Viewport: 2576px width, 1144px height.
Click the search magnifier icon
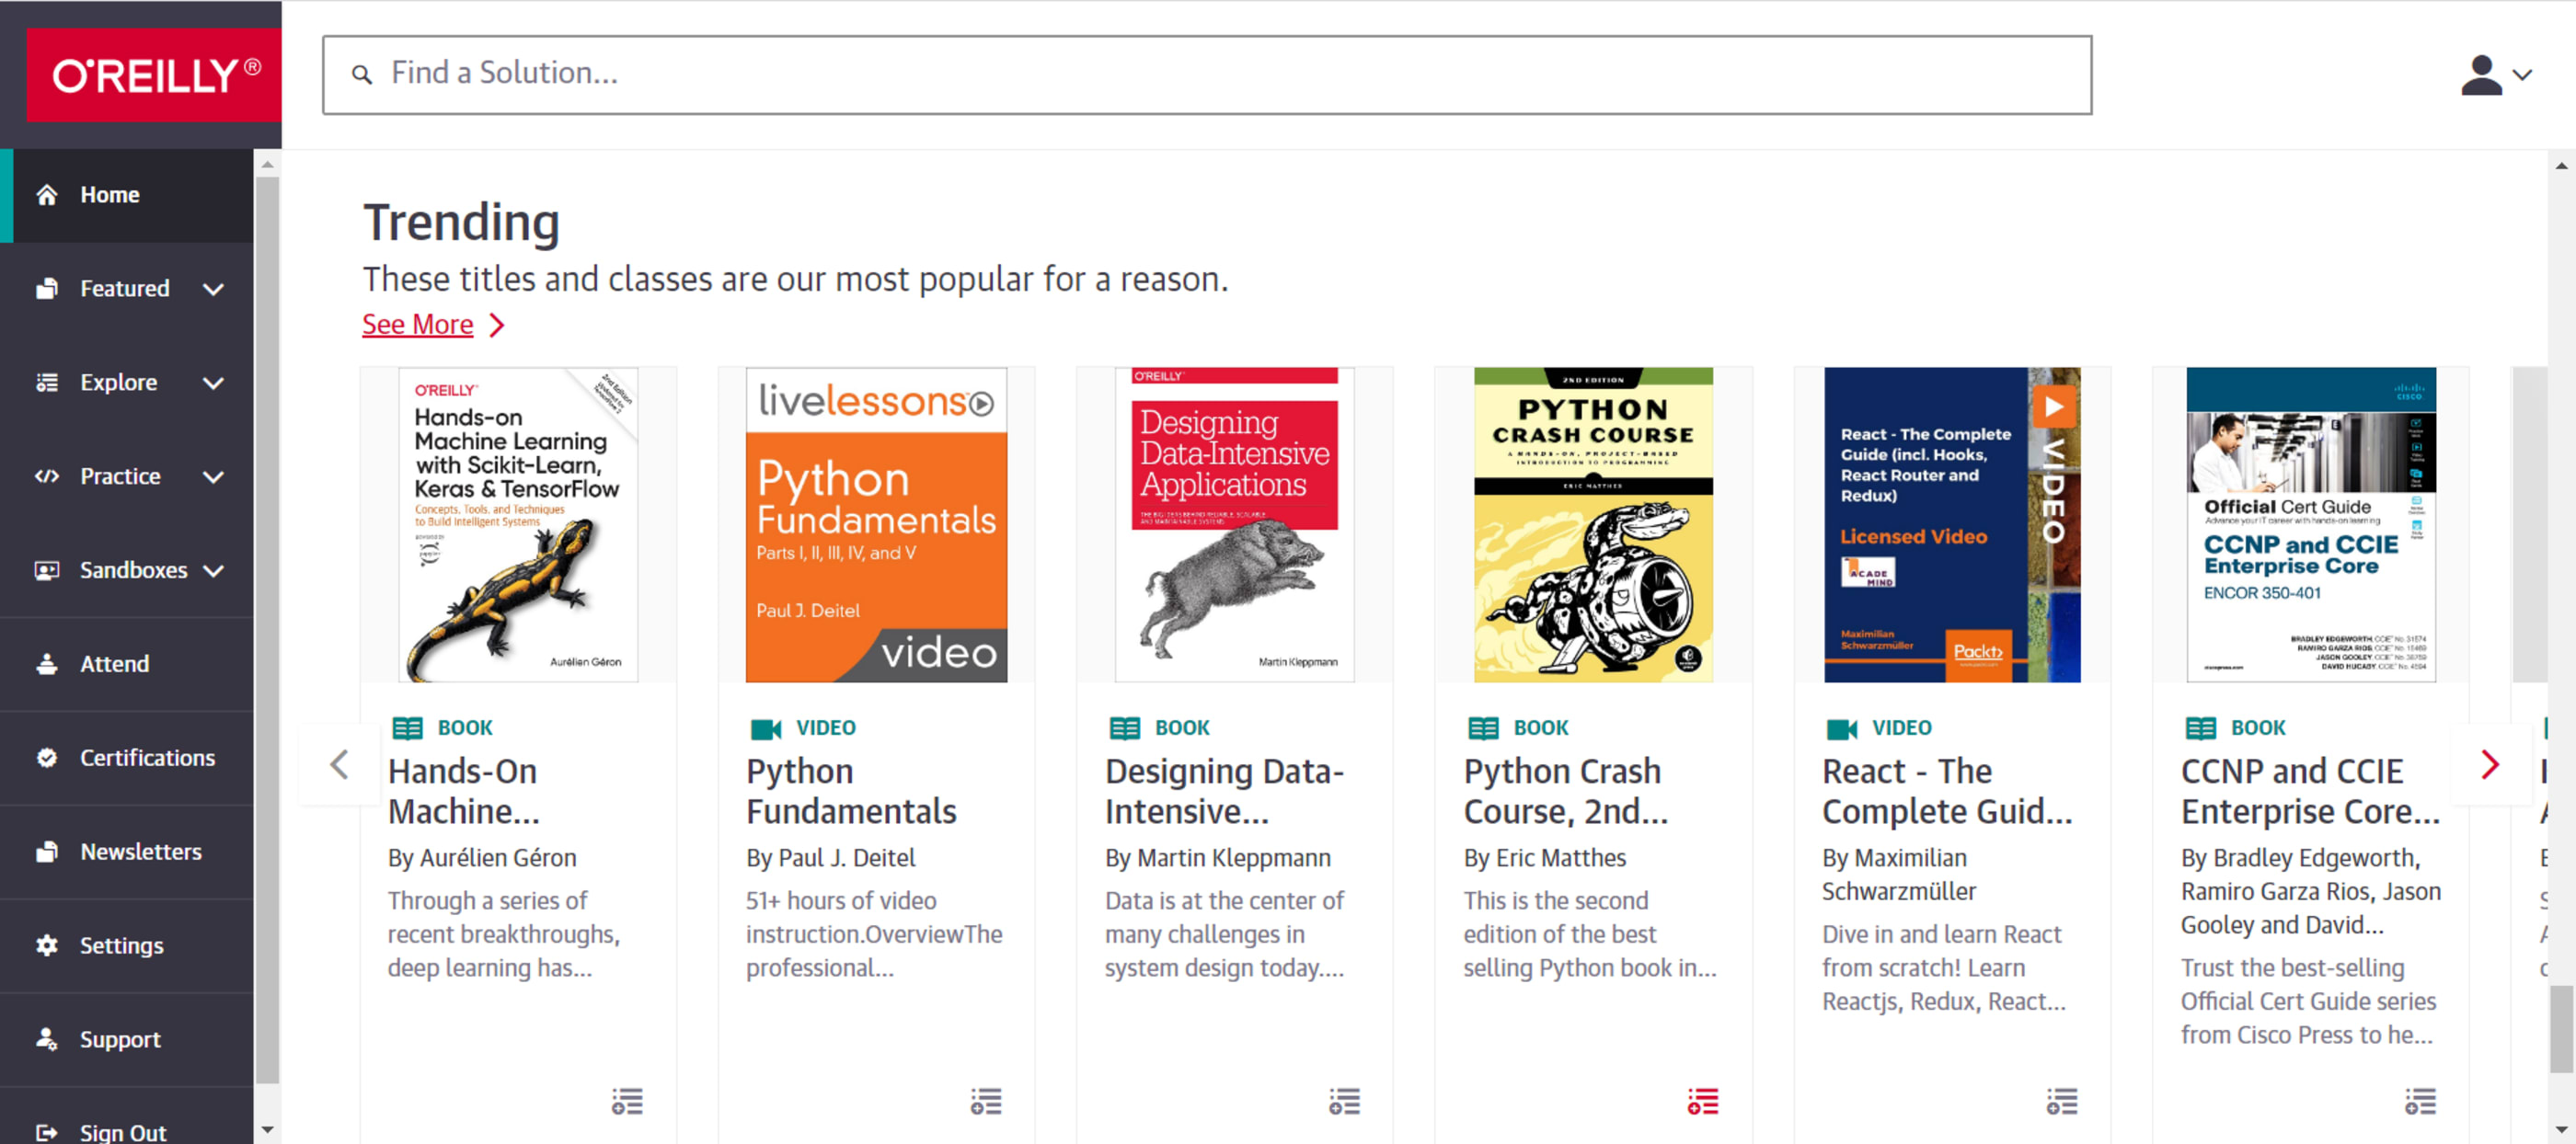[362, 74]
